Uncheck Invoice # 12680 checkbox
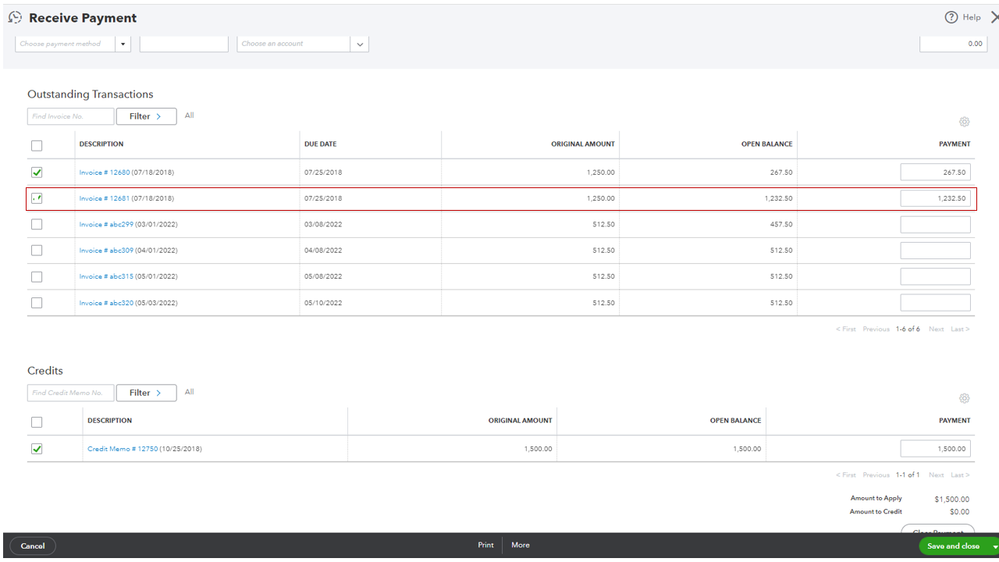999x562 pixels. click(x=37, y=173)
